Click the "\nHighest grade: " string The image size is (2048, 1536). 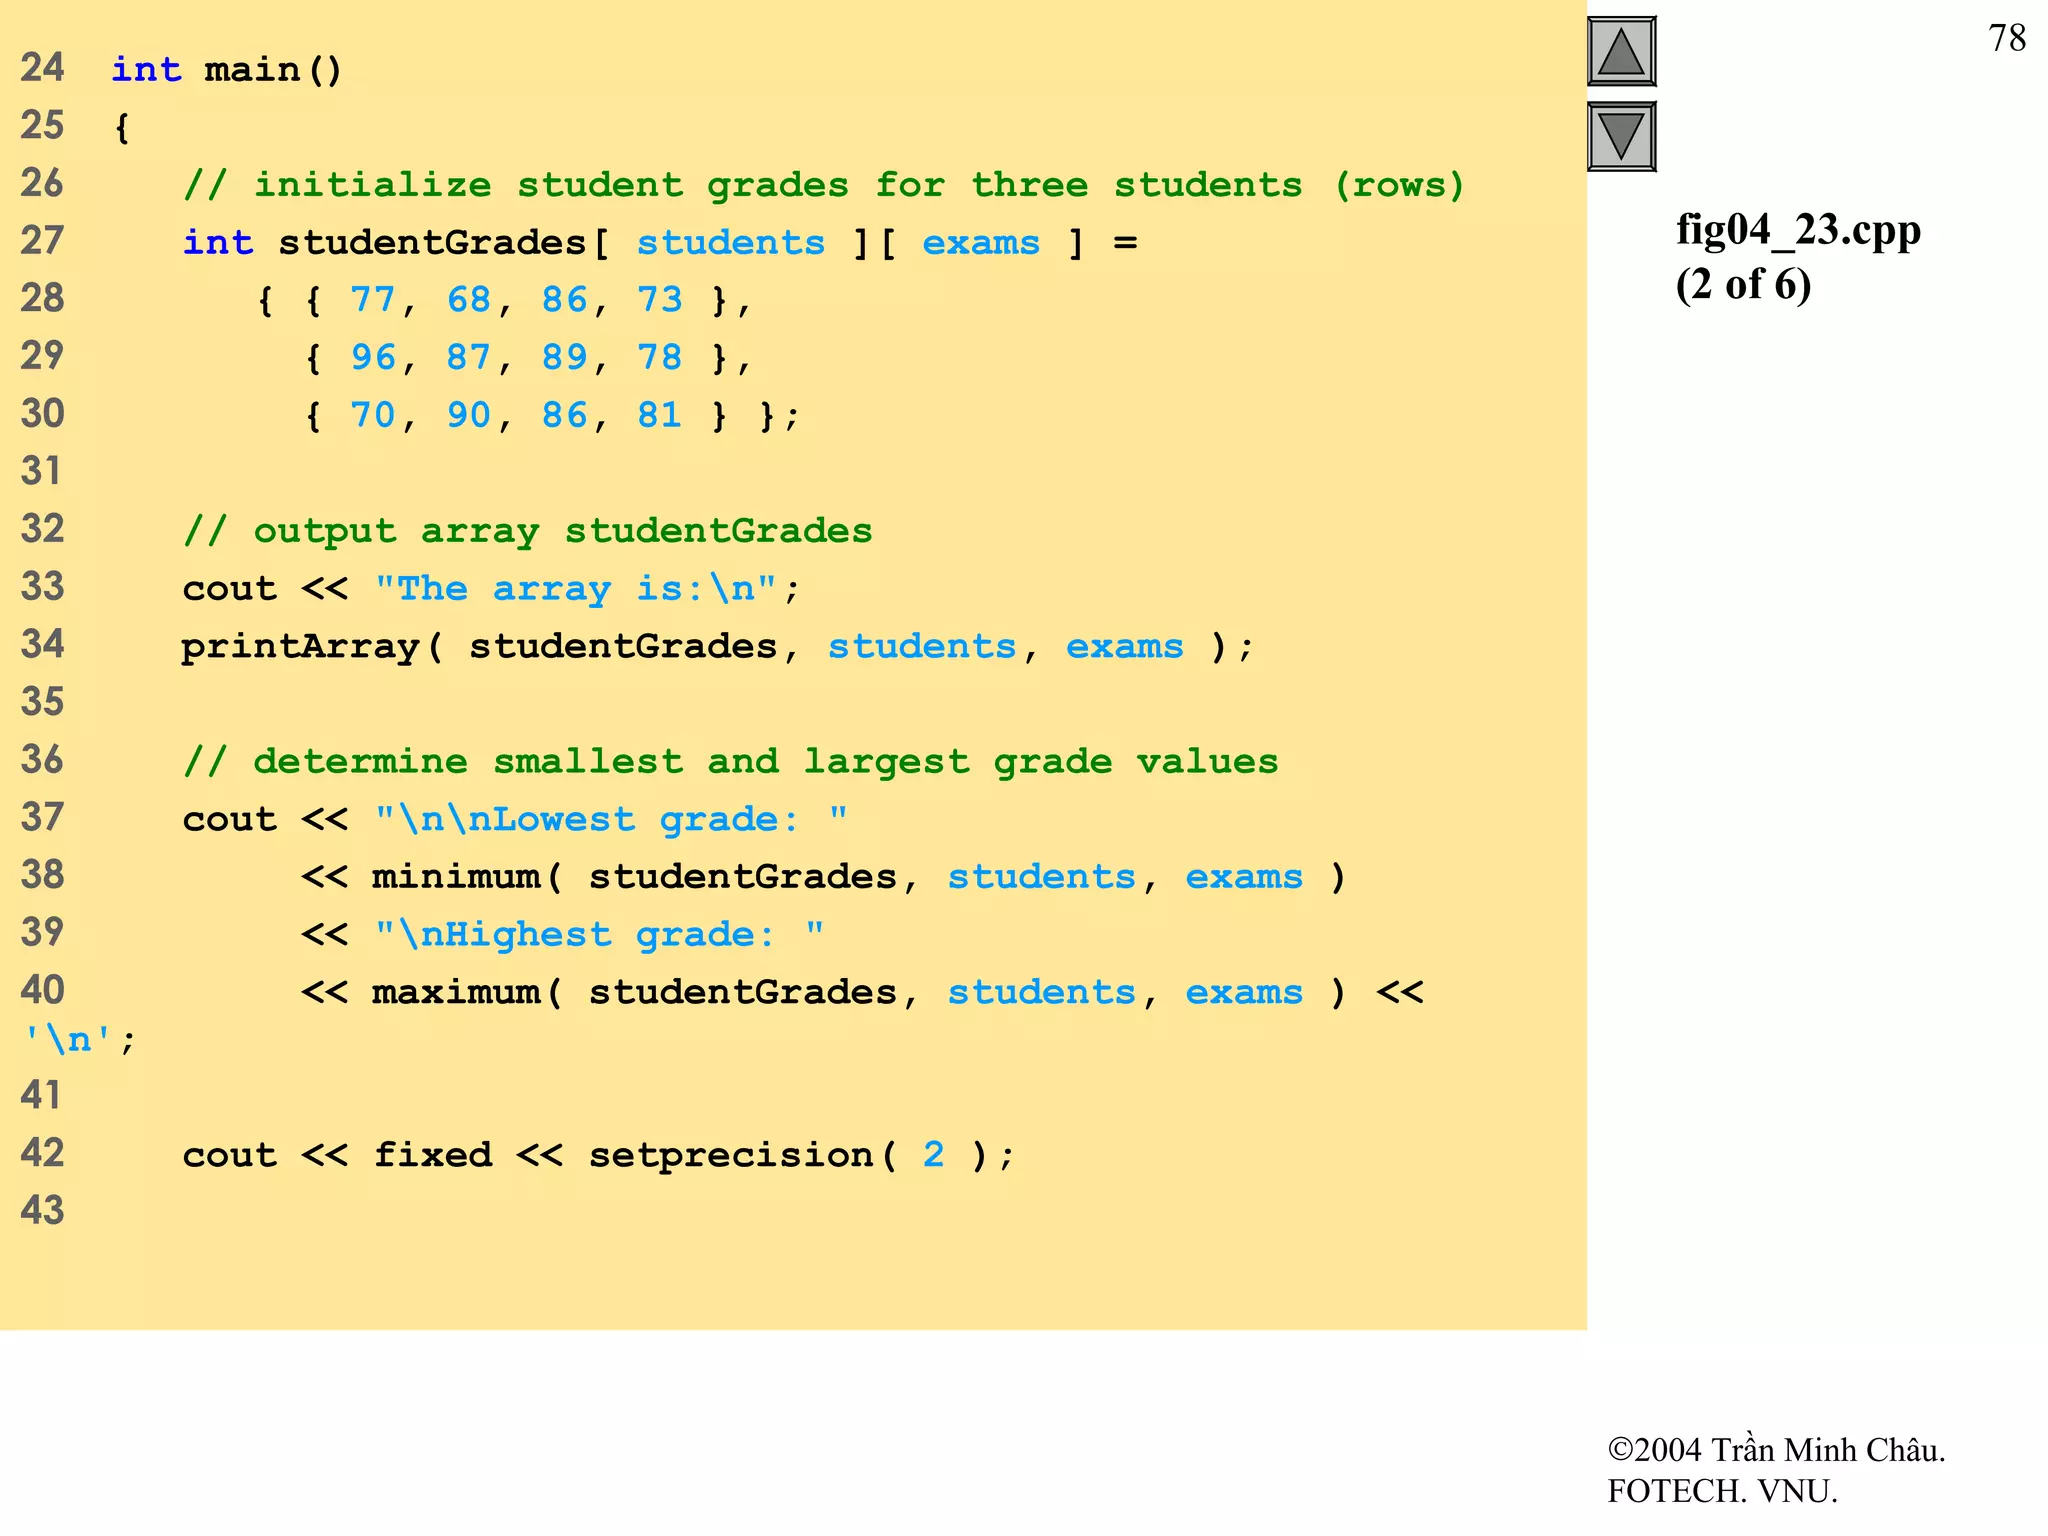pyautogui.click(x=598, y=935)
